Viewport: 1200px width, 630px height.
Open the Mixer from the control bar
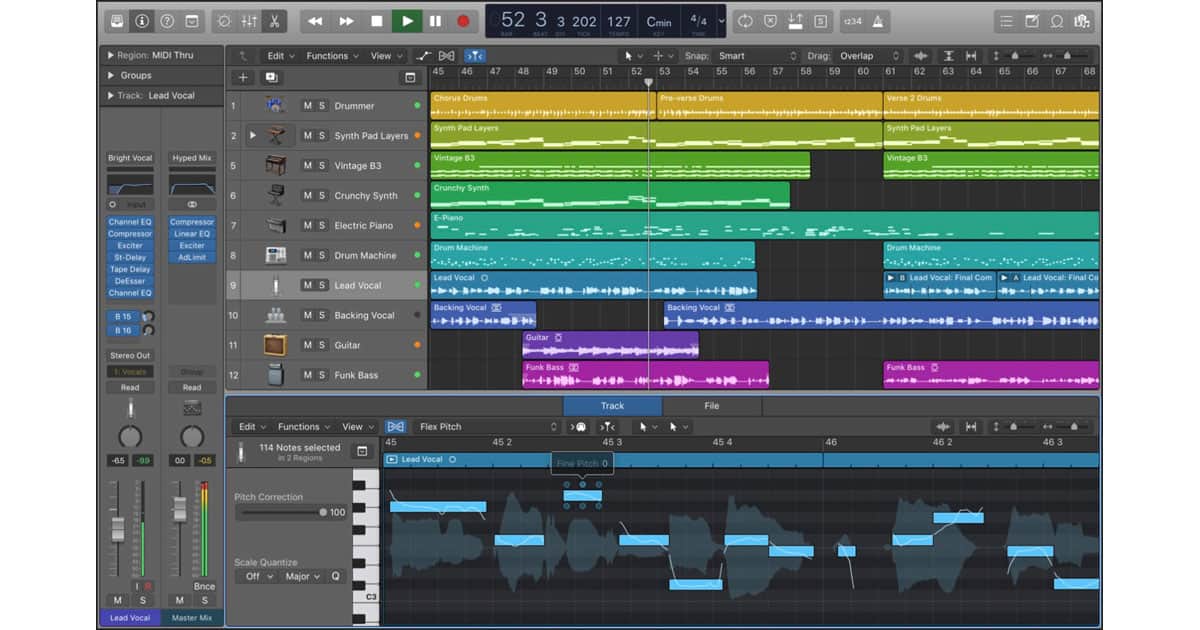249,20
